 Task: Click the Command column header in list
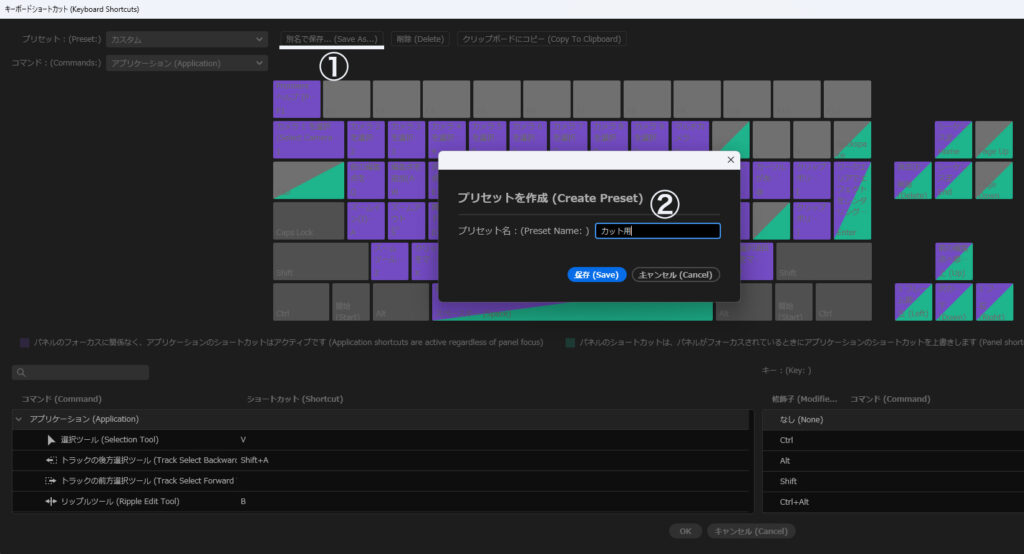click(61, 399)
